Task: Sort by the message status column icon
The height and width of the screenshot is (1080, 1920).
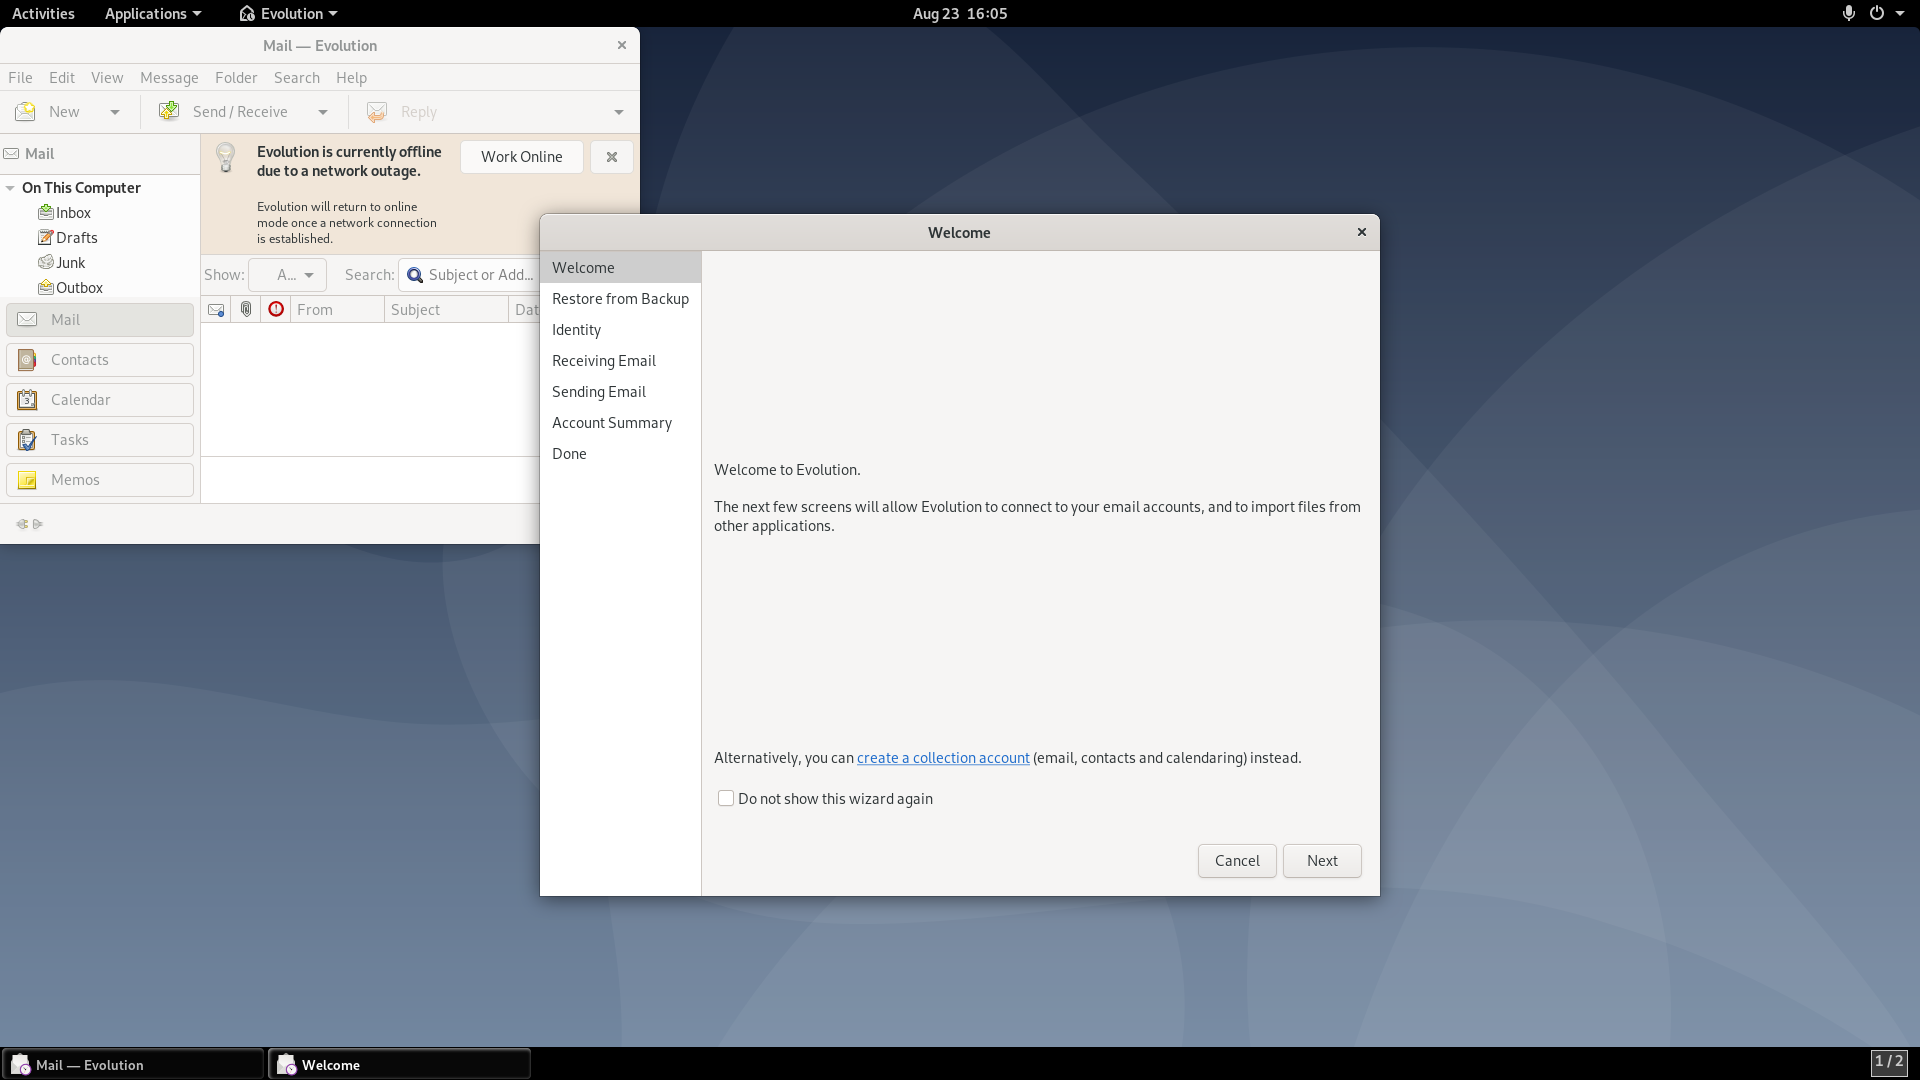Action: coord(216,310)
